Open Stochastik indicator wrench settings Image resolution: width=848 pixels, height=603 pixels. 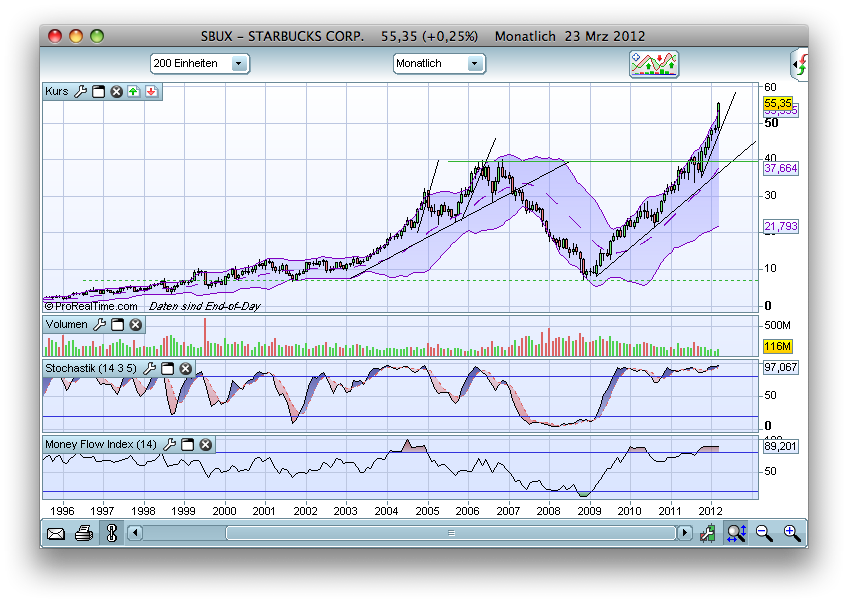point(149,368)
